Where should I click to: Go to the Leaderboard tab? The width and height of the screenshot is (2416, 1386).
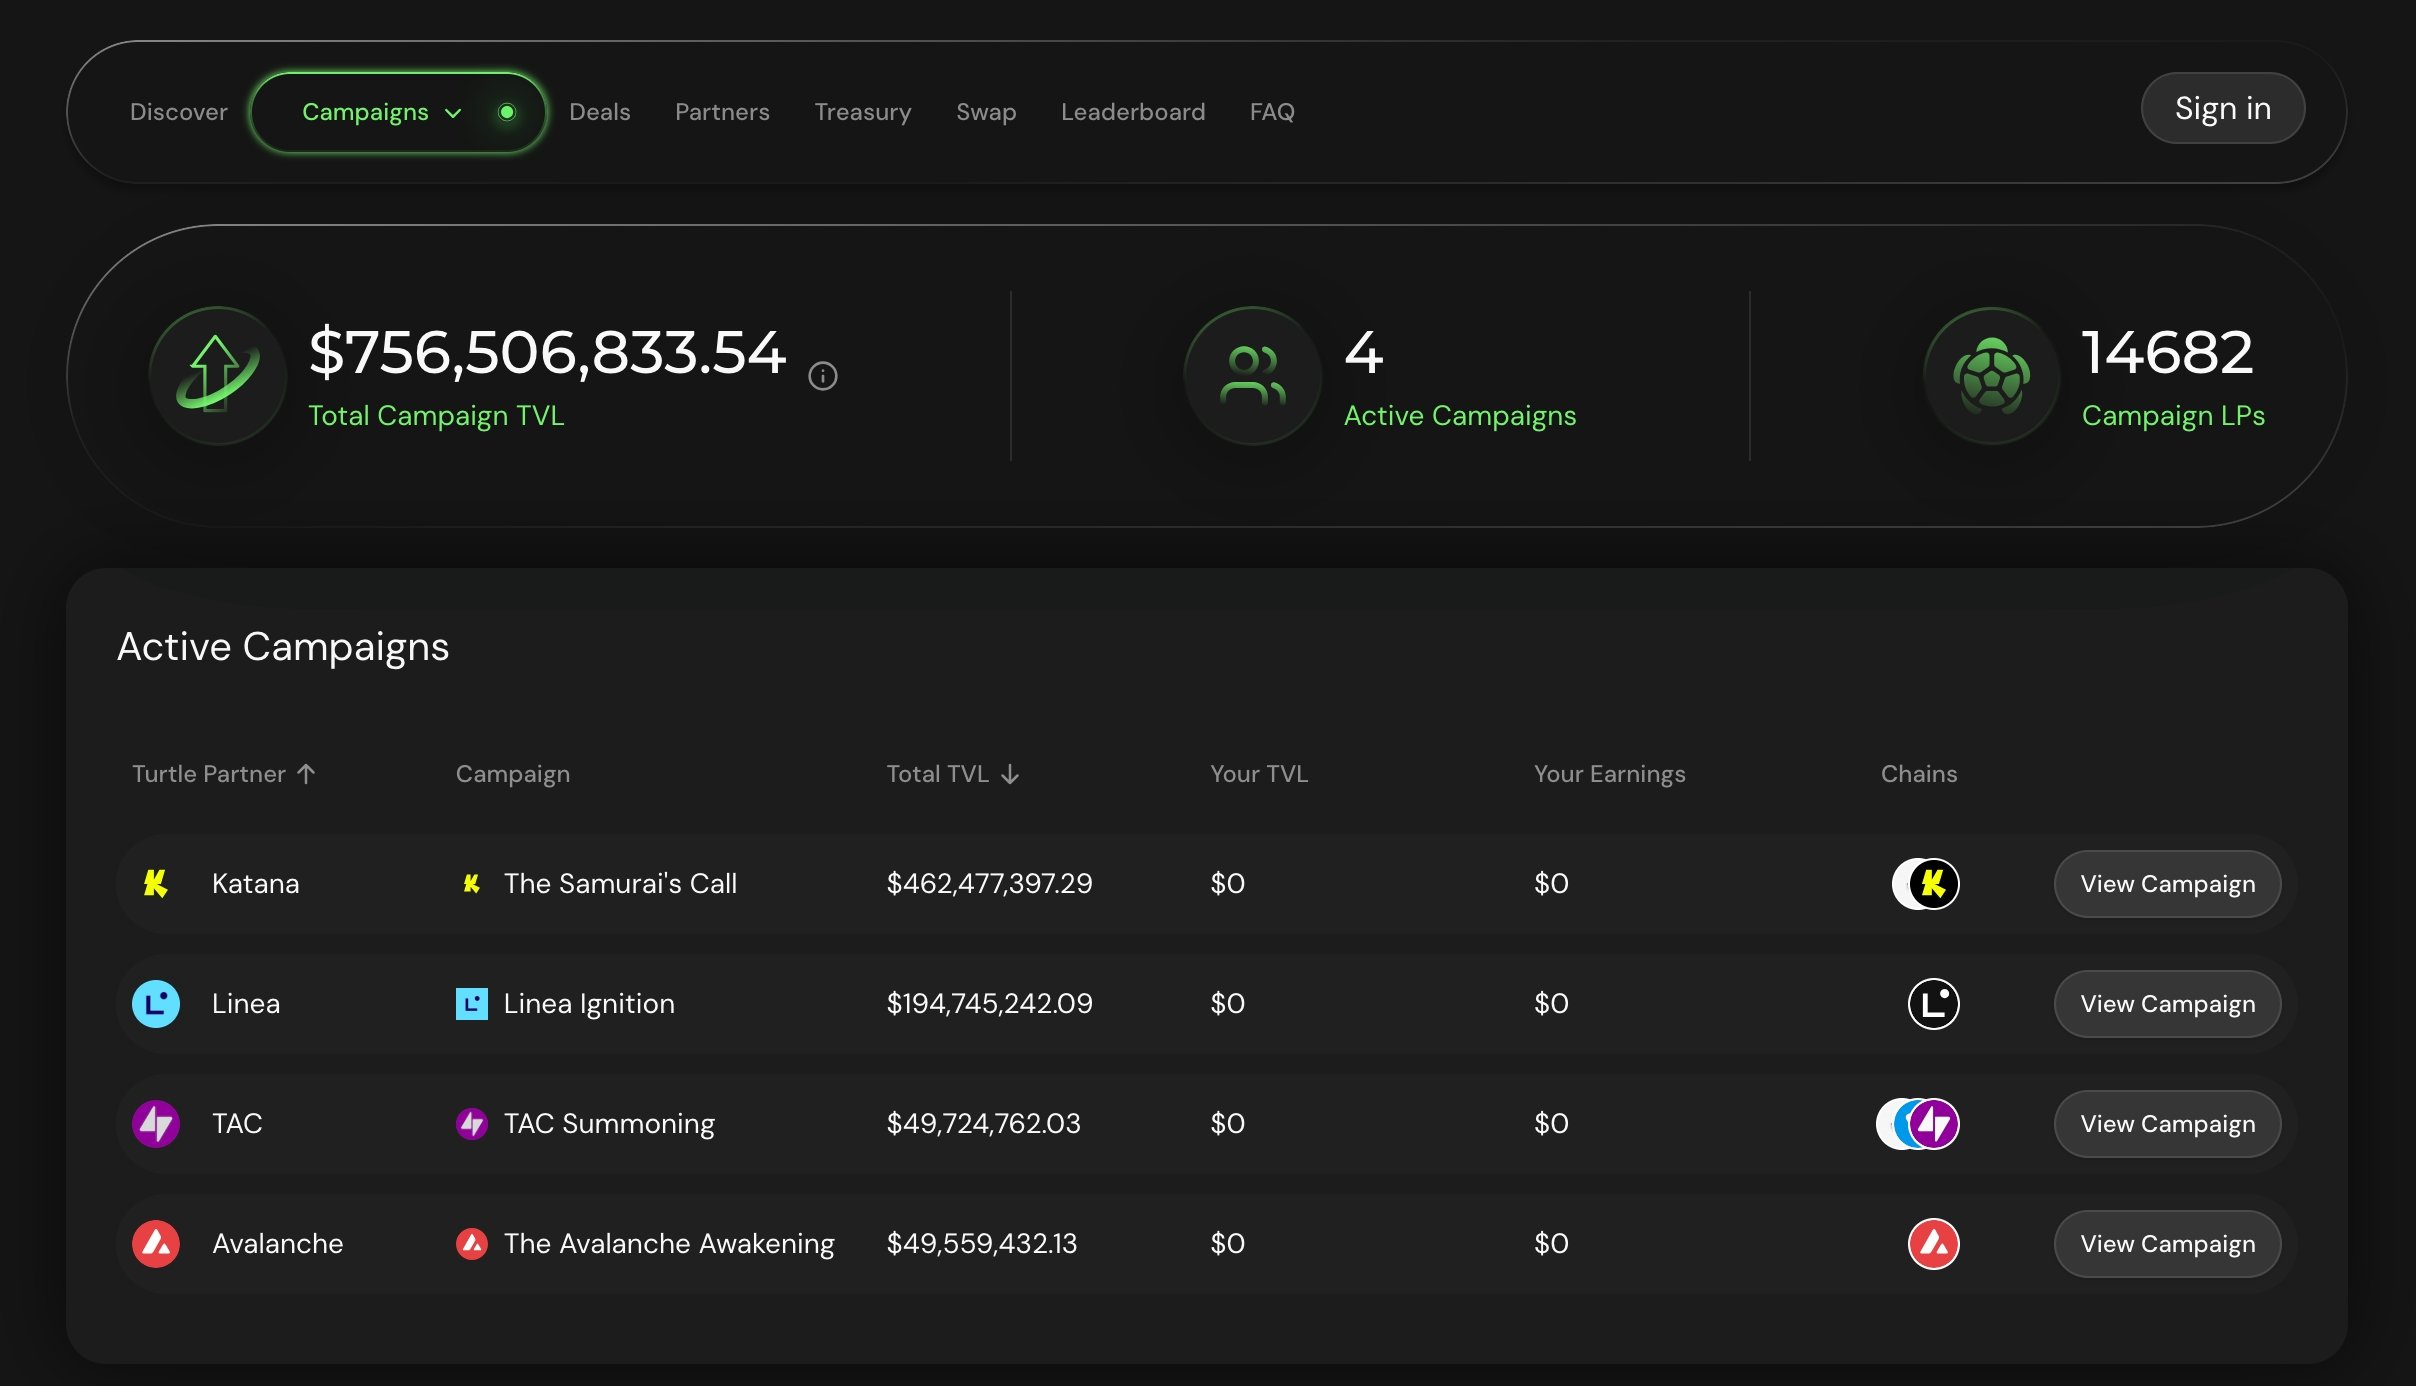click(1132, 112)
